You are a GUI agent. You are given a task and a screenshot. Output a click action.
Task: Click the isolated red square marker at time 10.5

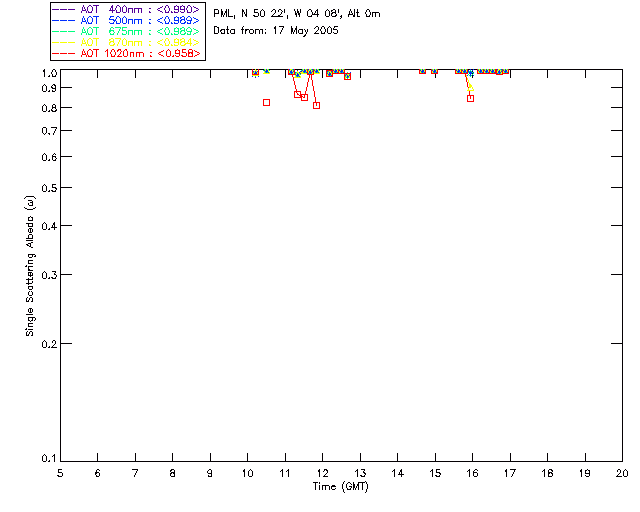coord(267,102)
